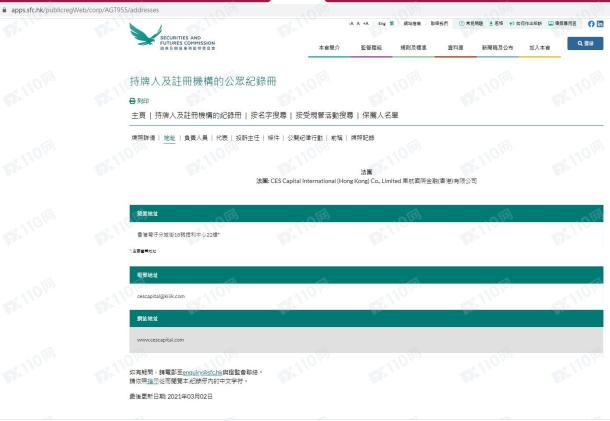This screenshot has width=610, height=421.
Task: Click the lock icon in the address bar
Action: (x=5, y=10)
